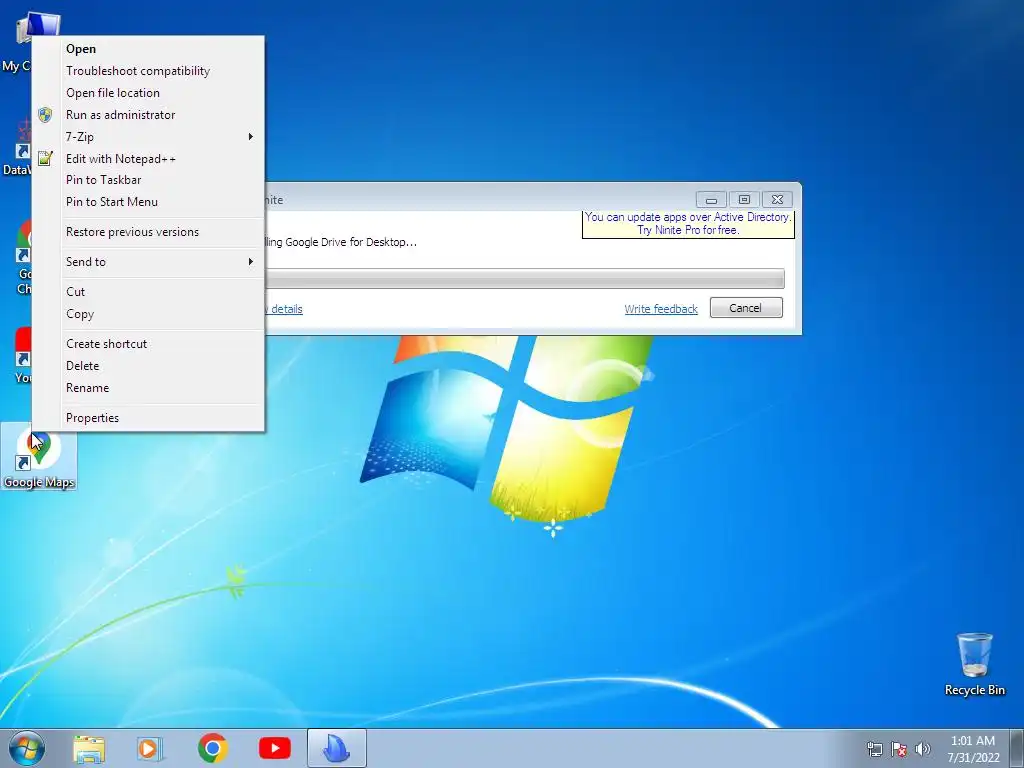Viewport: 1024px width, 768px height.
Task: Open Windows Explorer from the taskbar
Action: (x=89, y=749)
